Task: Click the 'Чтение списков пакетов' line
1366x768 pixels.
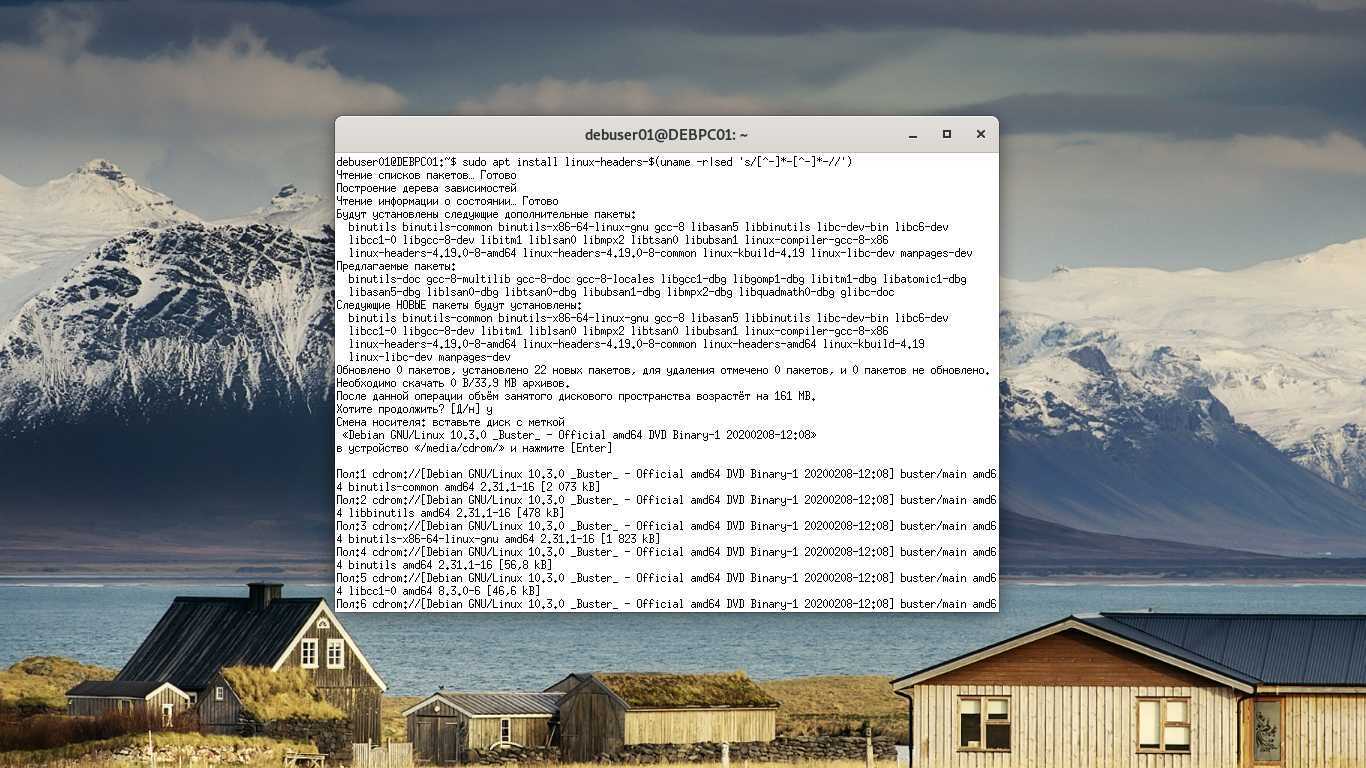Action: [x=426, y=175]
